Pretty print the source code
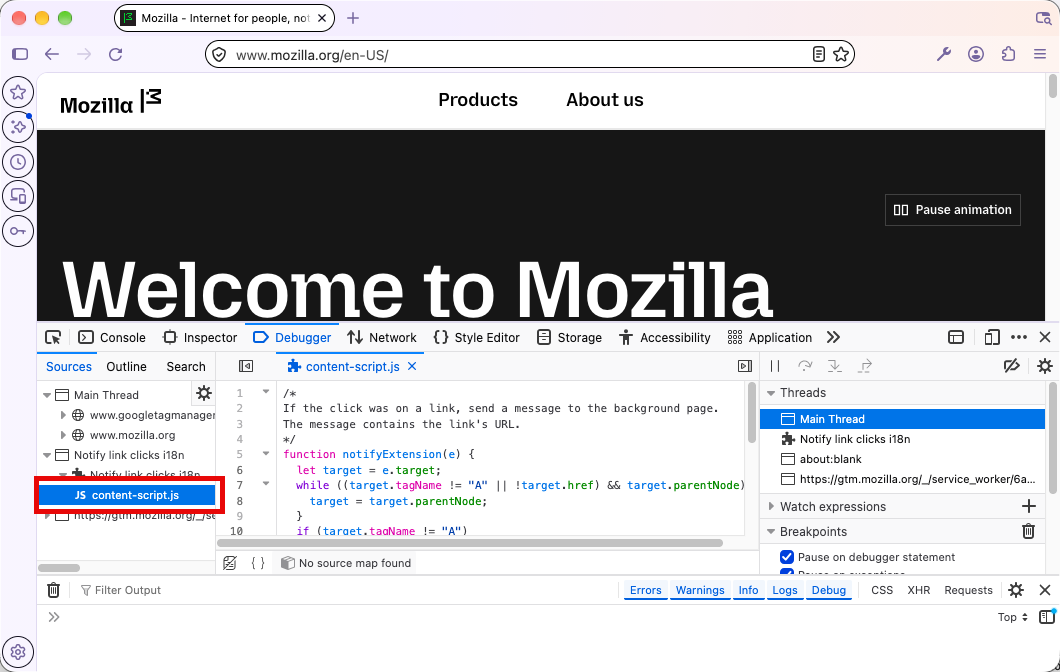 coord(258,562)
